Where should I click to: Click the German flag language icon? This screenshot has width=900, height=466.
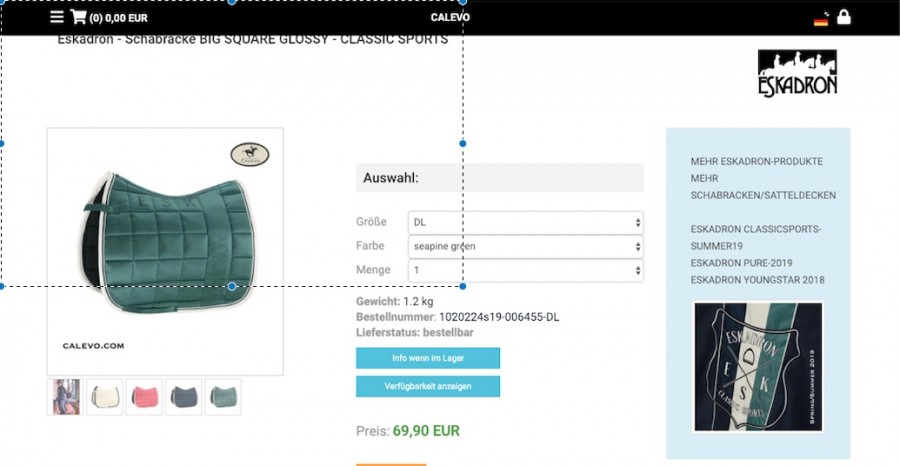821,21
